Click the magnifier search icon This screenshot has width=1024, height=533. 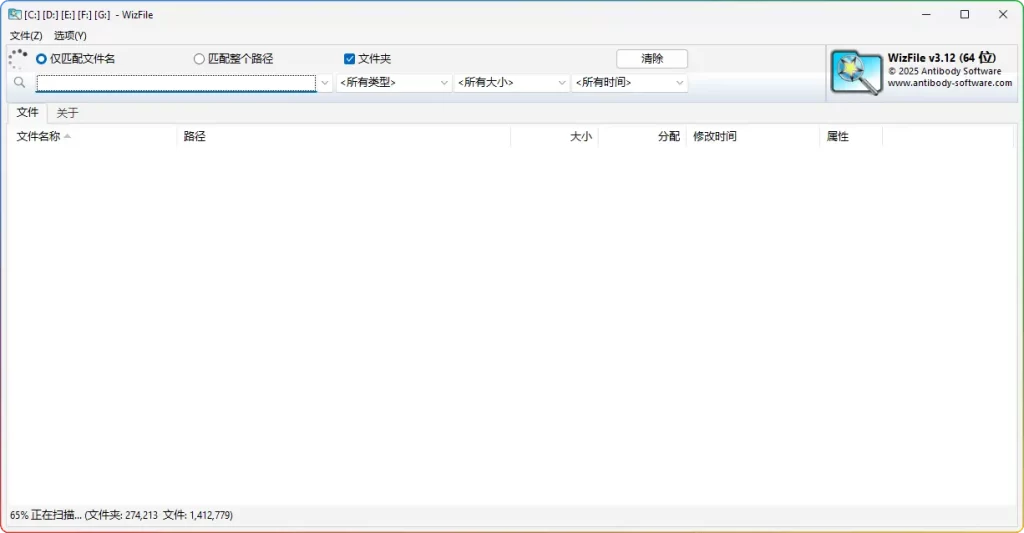coord(19,83)
